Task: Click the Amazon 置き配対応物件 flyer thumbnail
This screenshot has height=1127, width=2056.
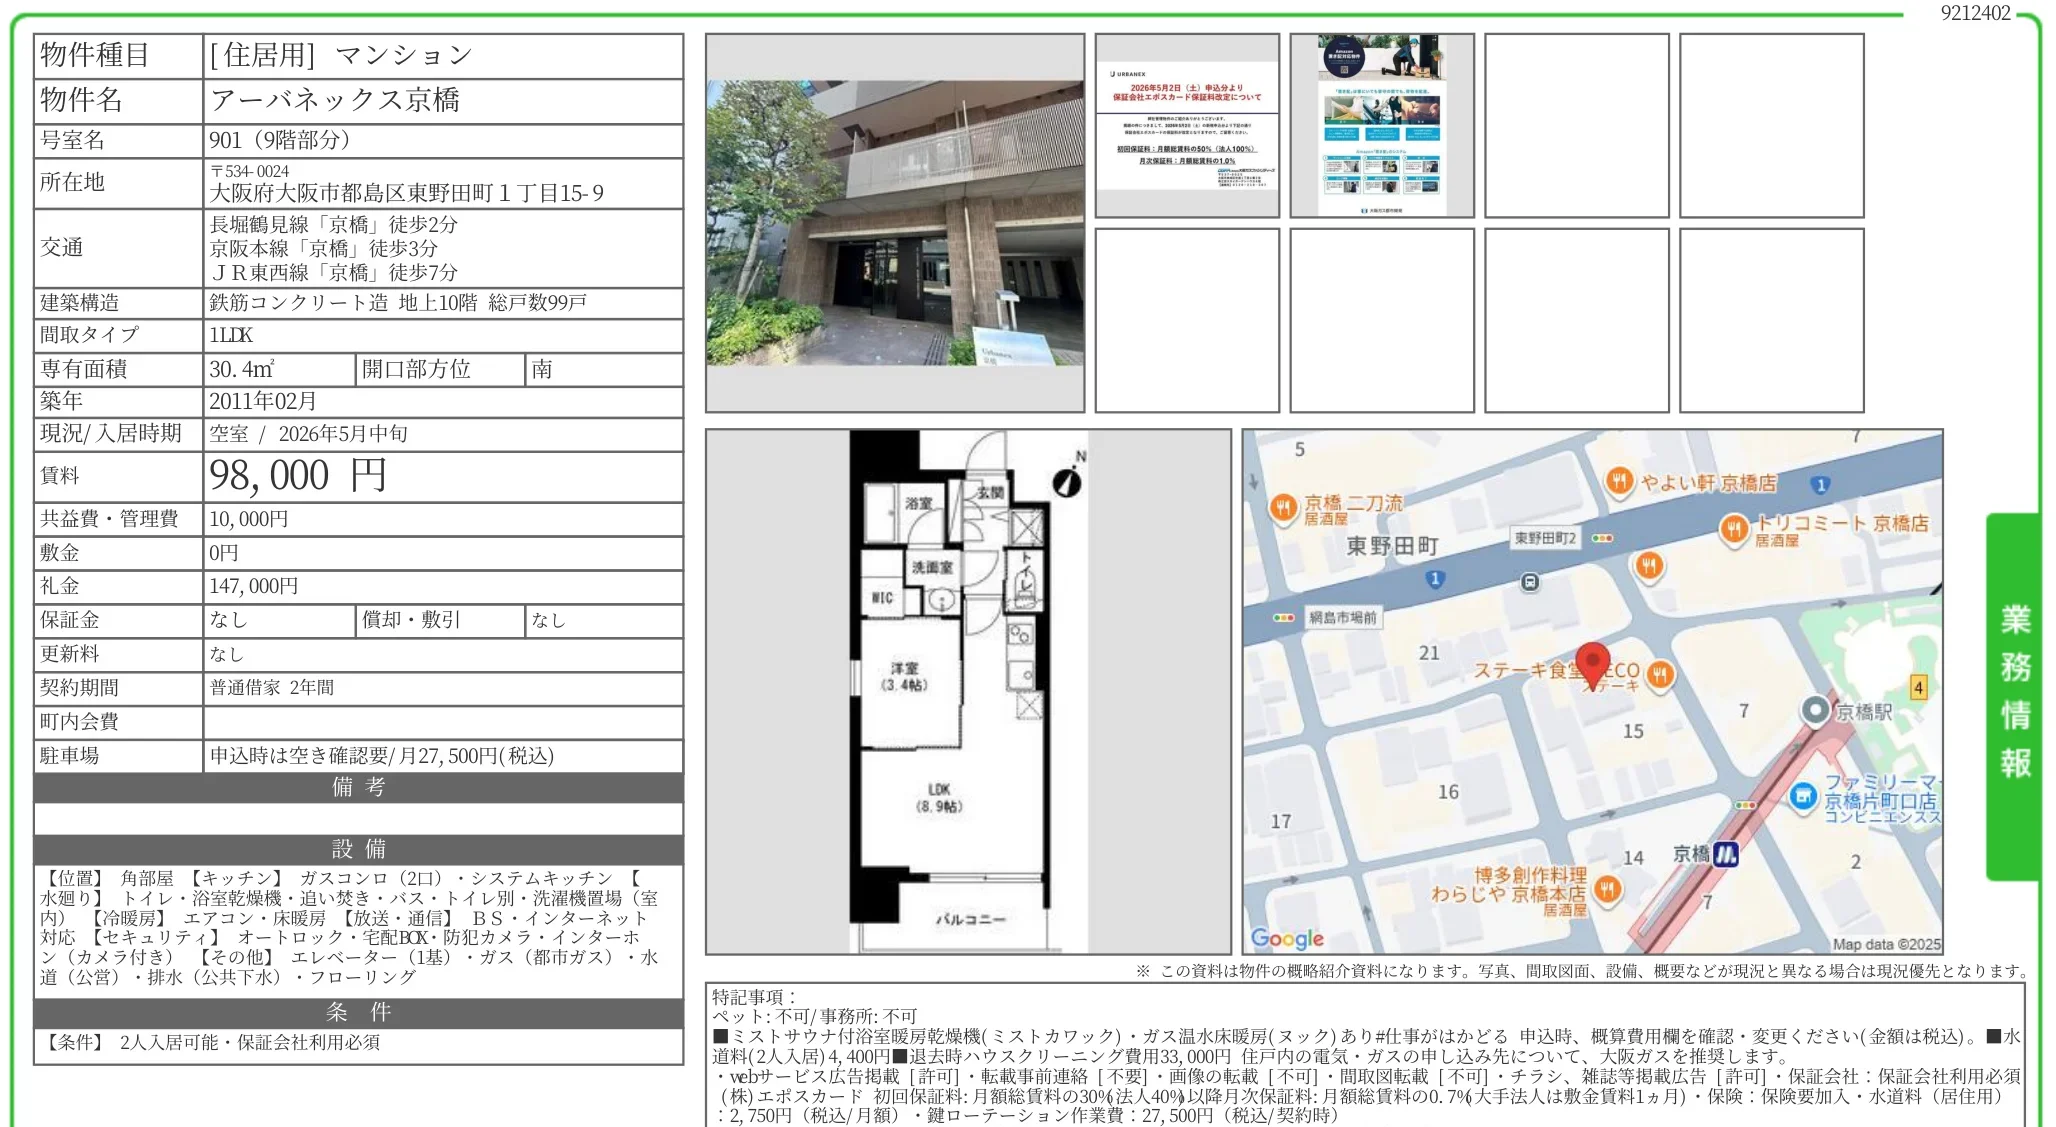Action: click(1383, 125)
